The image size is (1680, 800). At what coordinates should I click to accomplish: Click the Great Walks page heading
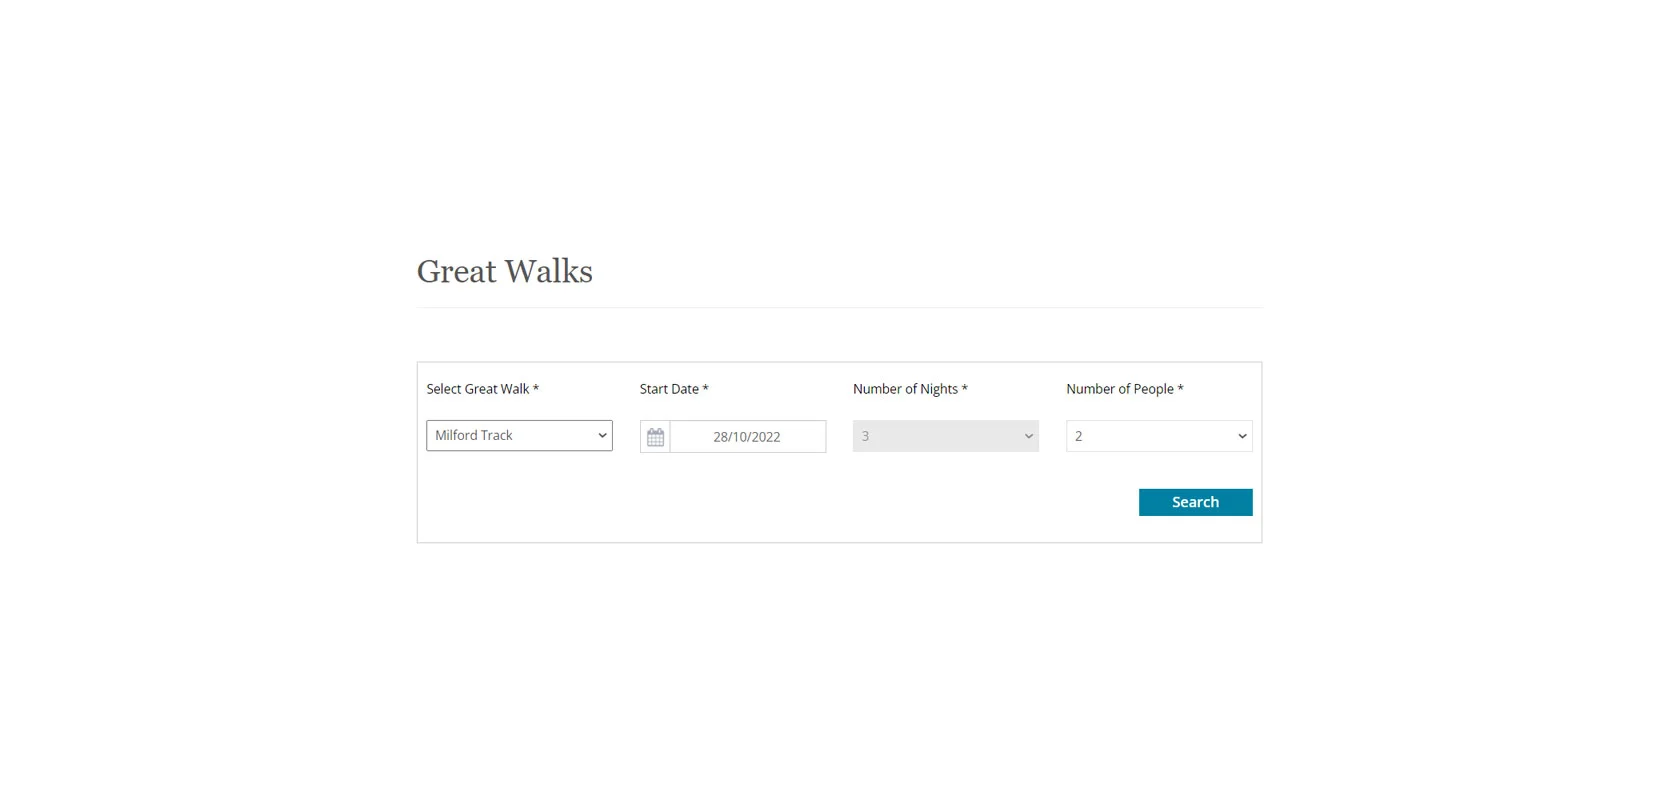click(505, 271)
